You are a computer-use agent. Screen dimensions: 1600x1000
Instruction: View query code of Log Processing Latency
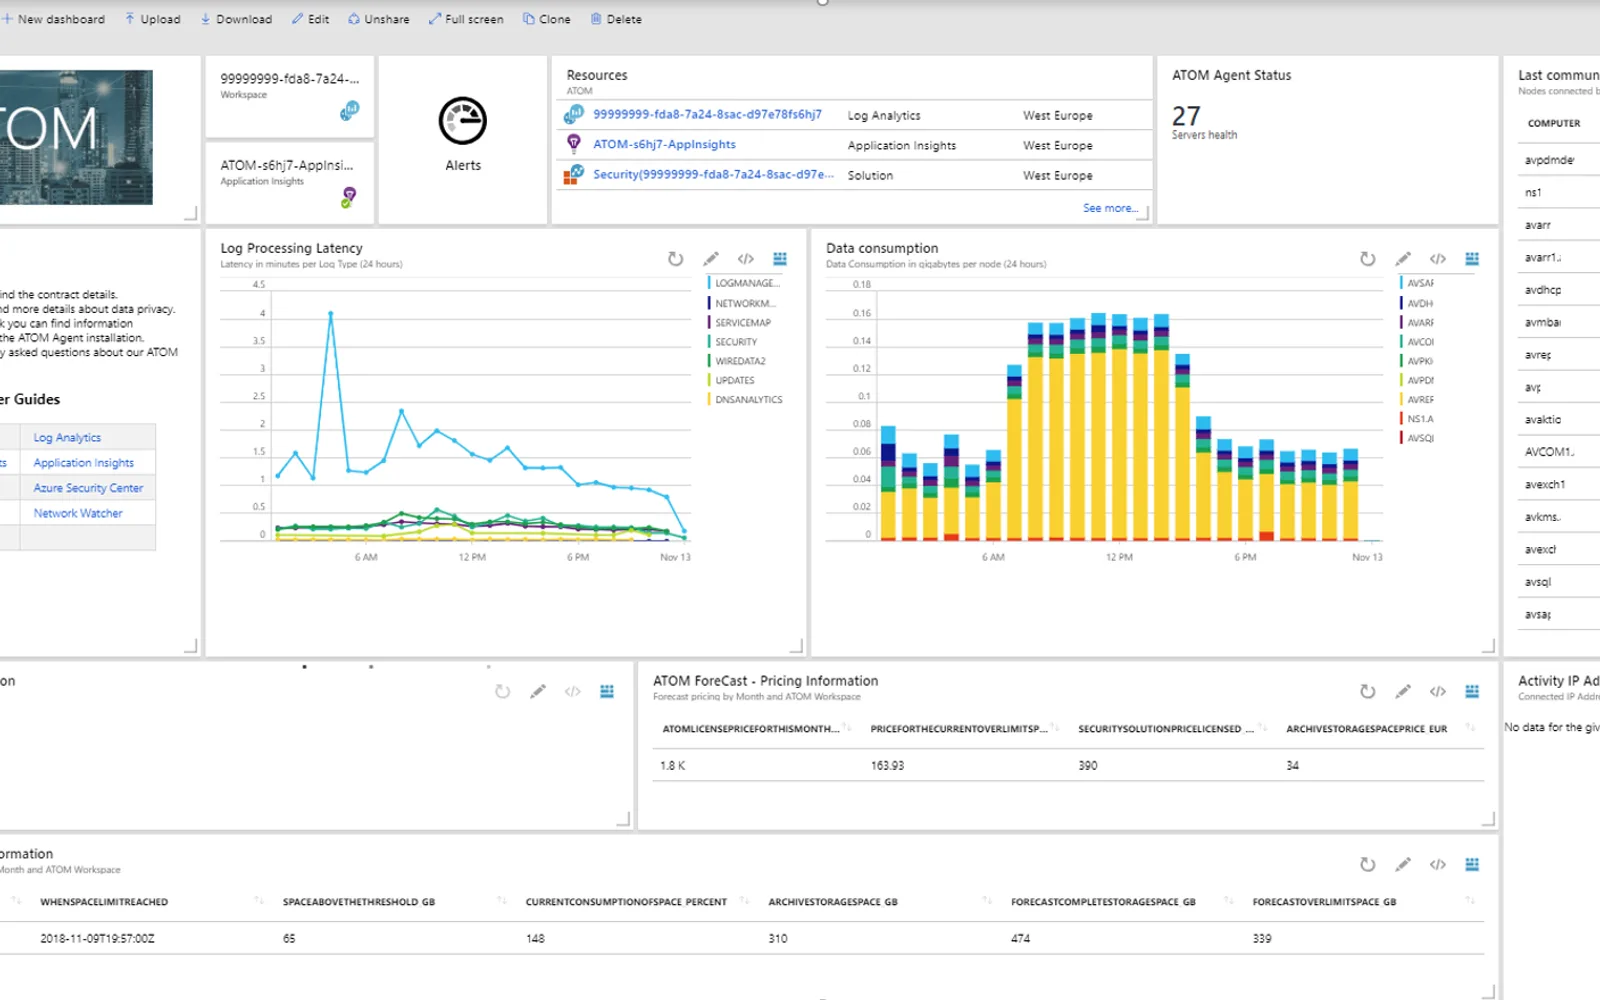click(746, 259)
